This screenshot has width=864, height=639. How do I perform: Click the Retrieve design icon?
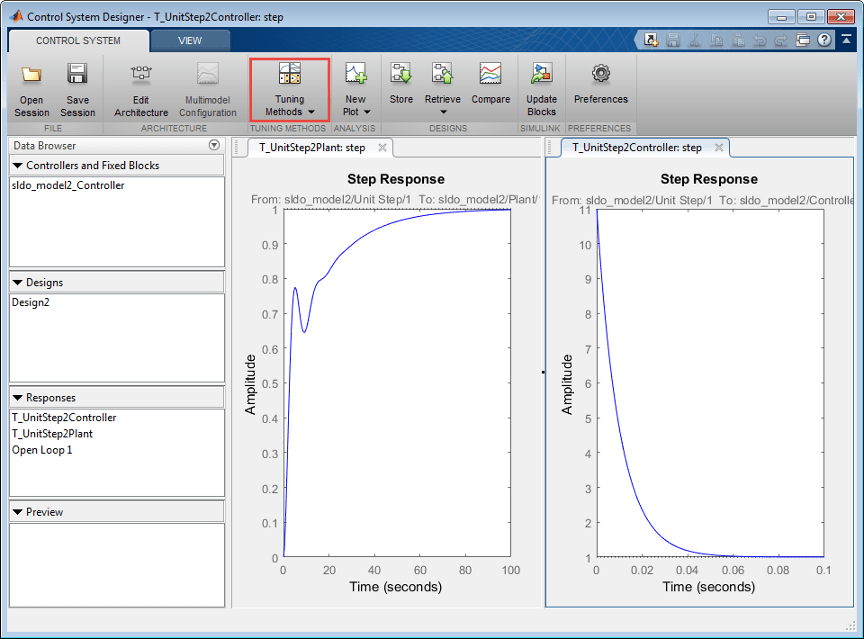coord(442,74)
